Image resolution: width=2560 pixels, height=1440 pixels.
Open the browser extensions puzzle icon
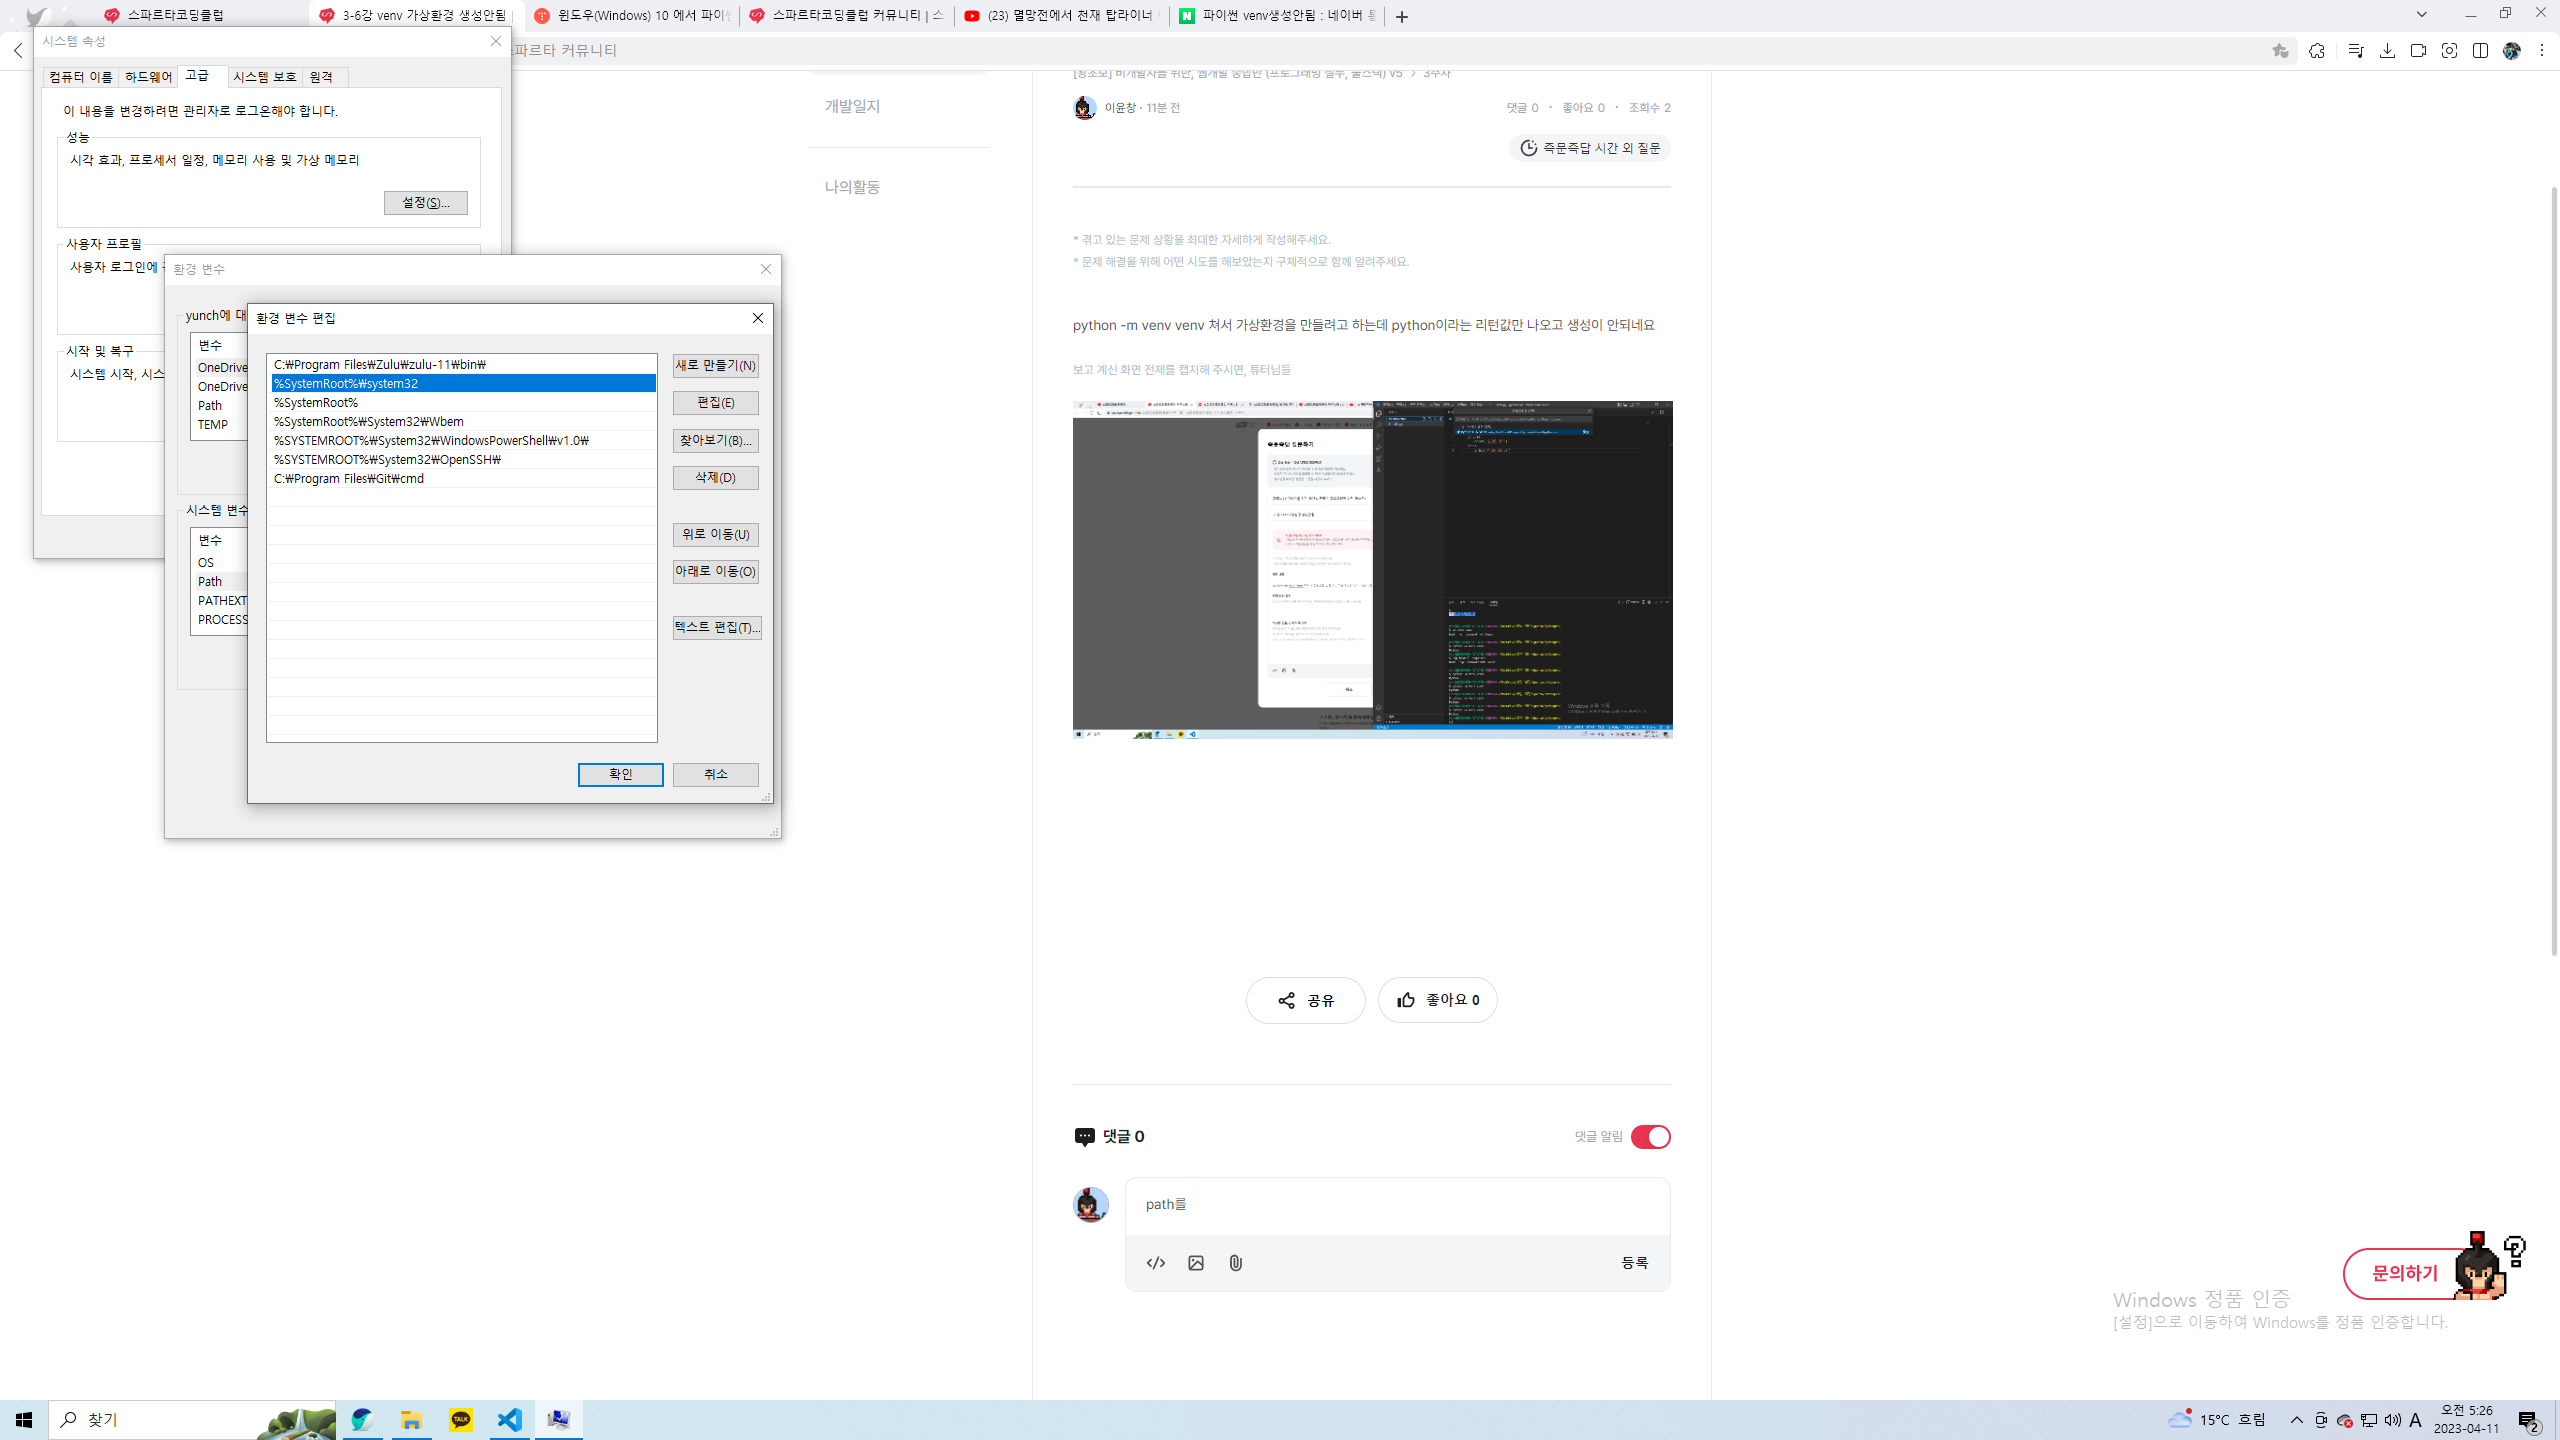[x=2317, y=51]
